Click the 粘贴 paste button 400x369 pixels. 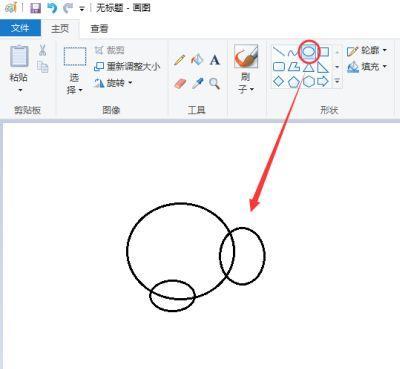coord(19,69)
